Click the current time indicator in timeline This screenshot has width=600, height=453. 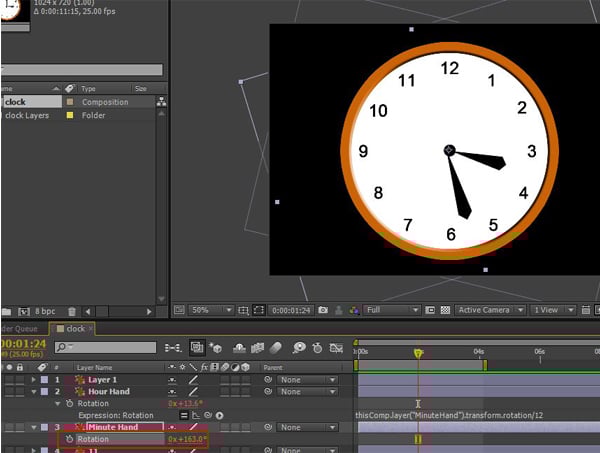[418, 352]
